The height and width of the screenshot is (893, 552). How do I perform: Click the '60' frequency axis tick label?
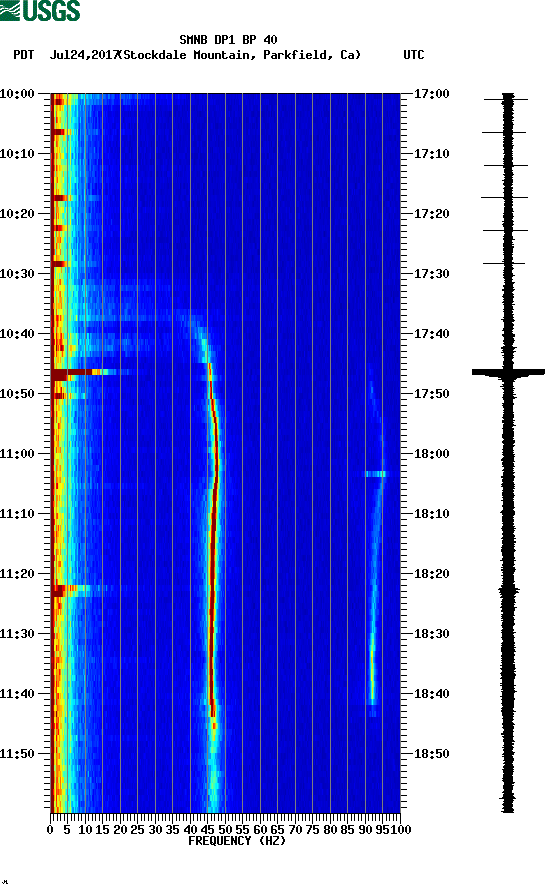pos(260,830)
